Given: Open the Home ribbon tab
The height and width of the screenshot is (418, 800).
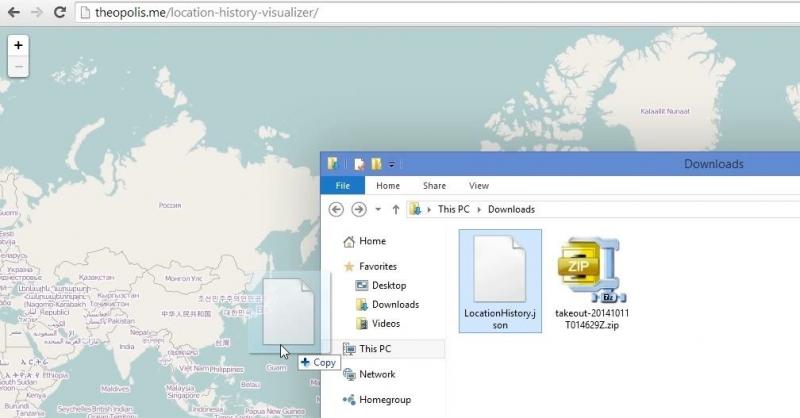Looking at the screenshot, I should pos(388,186).
